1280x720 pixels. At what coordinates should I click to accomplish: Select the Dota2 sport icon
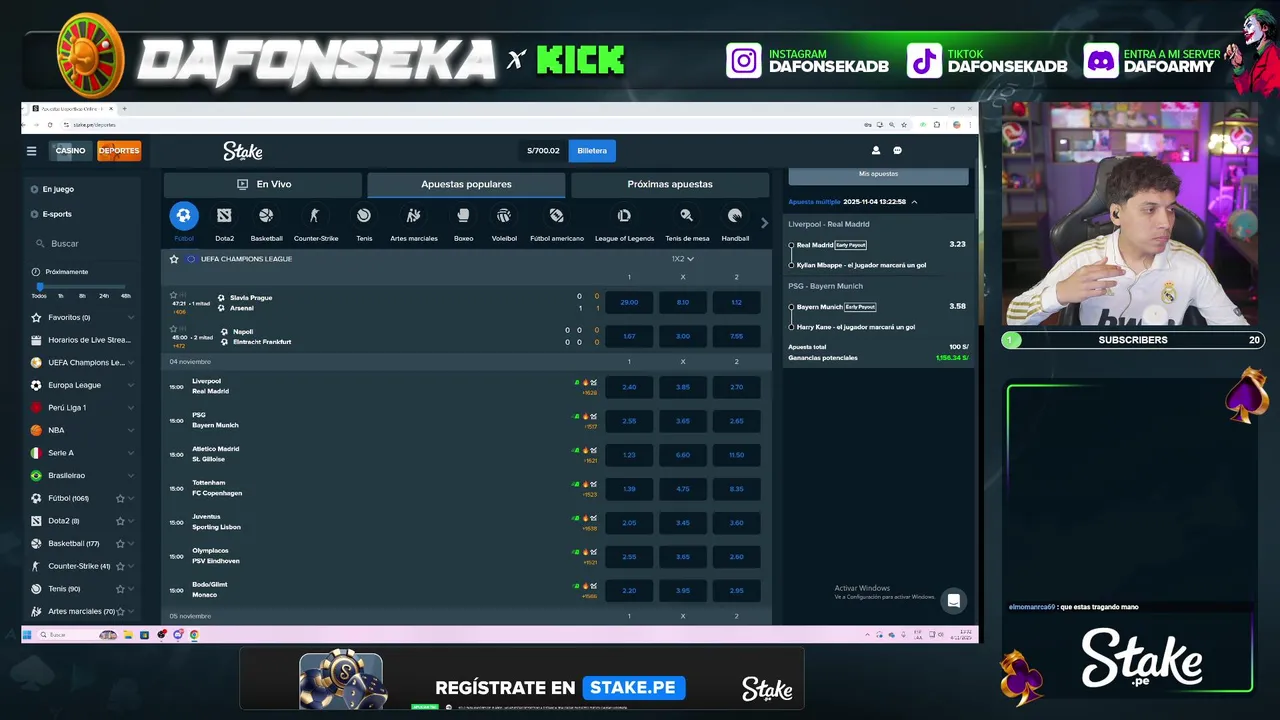[224, 215]
